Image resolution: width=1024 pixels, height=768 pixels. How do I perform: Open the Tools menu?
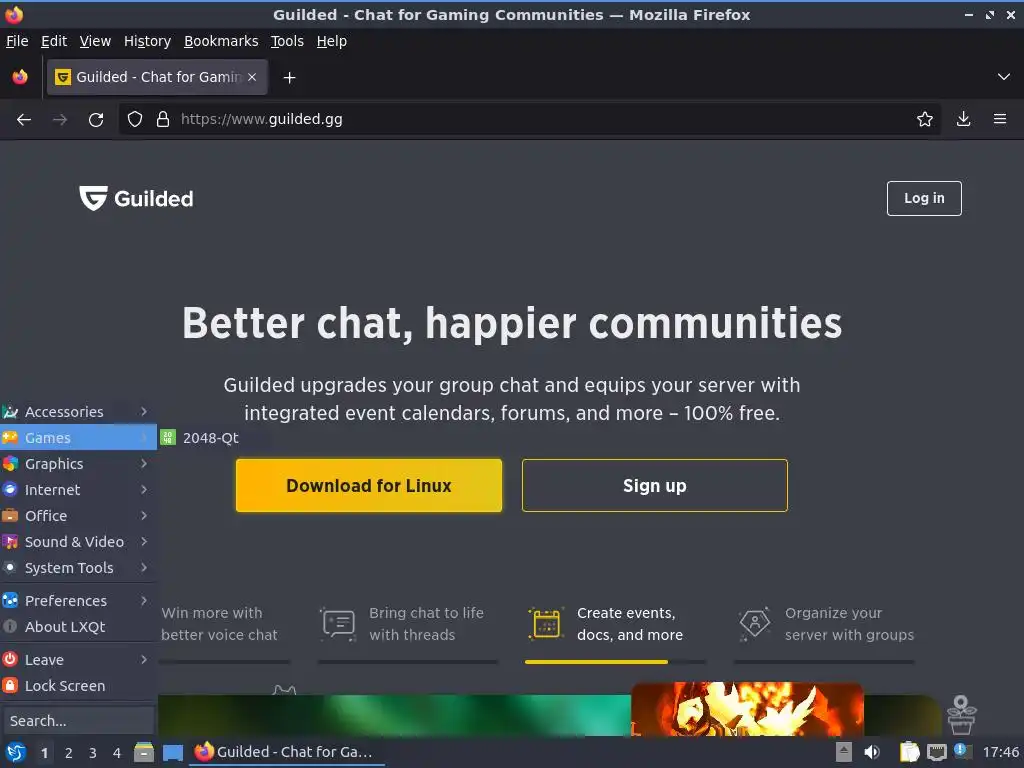coord(287,41)
